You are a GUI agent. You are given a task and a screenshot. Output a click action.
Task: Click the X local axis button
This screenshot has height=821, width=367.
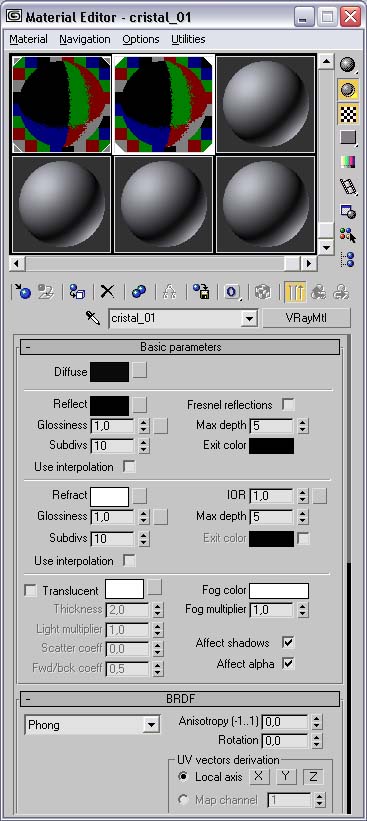(x=258, y=776)
